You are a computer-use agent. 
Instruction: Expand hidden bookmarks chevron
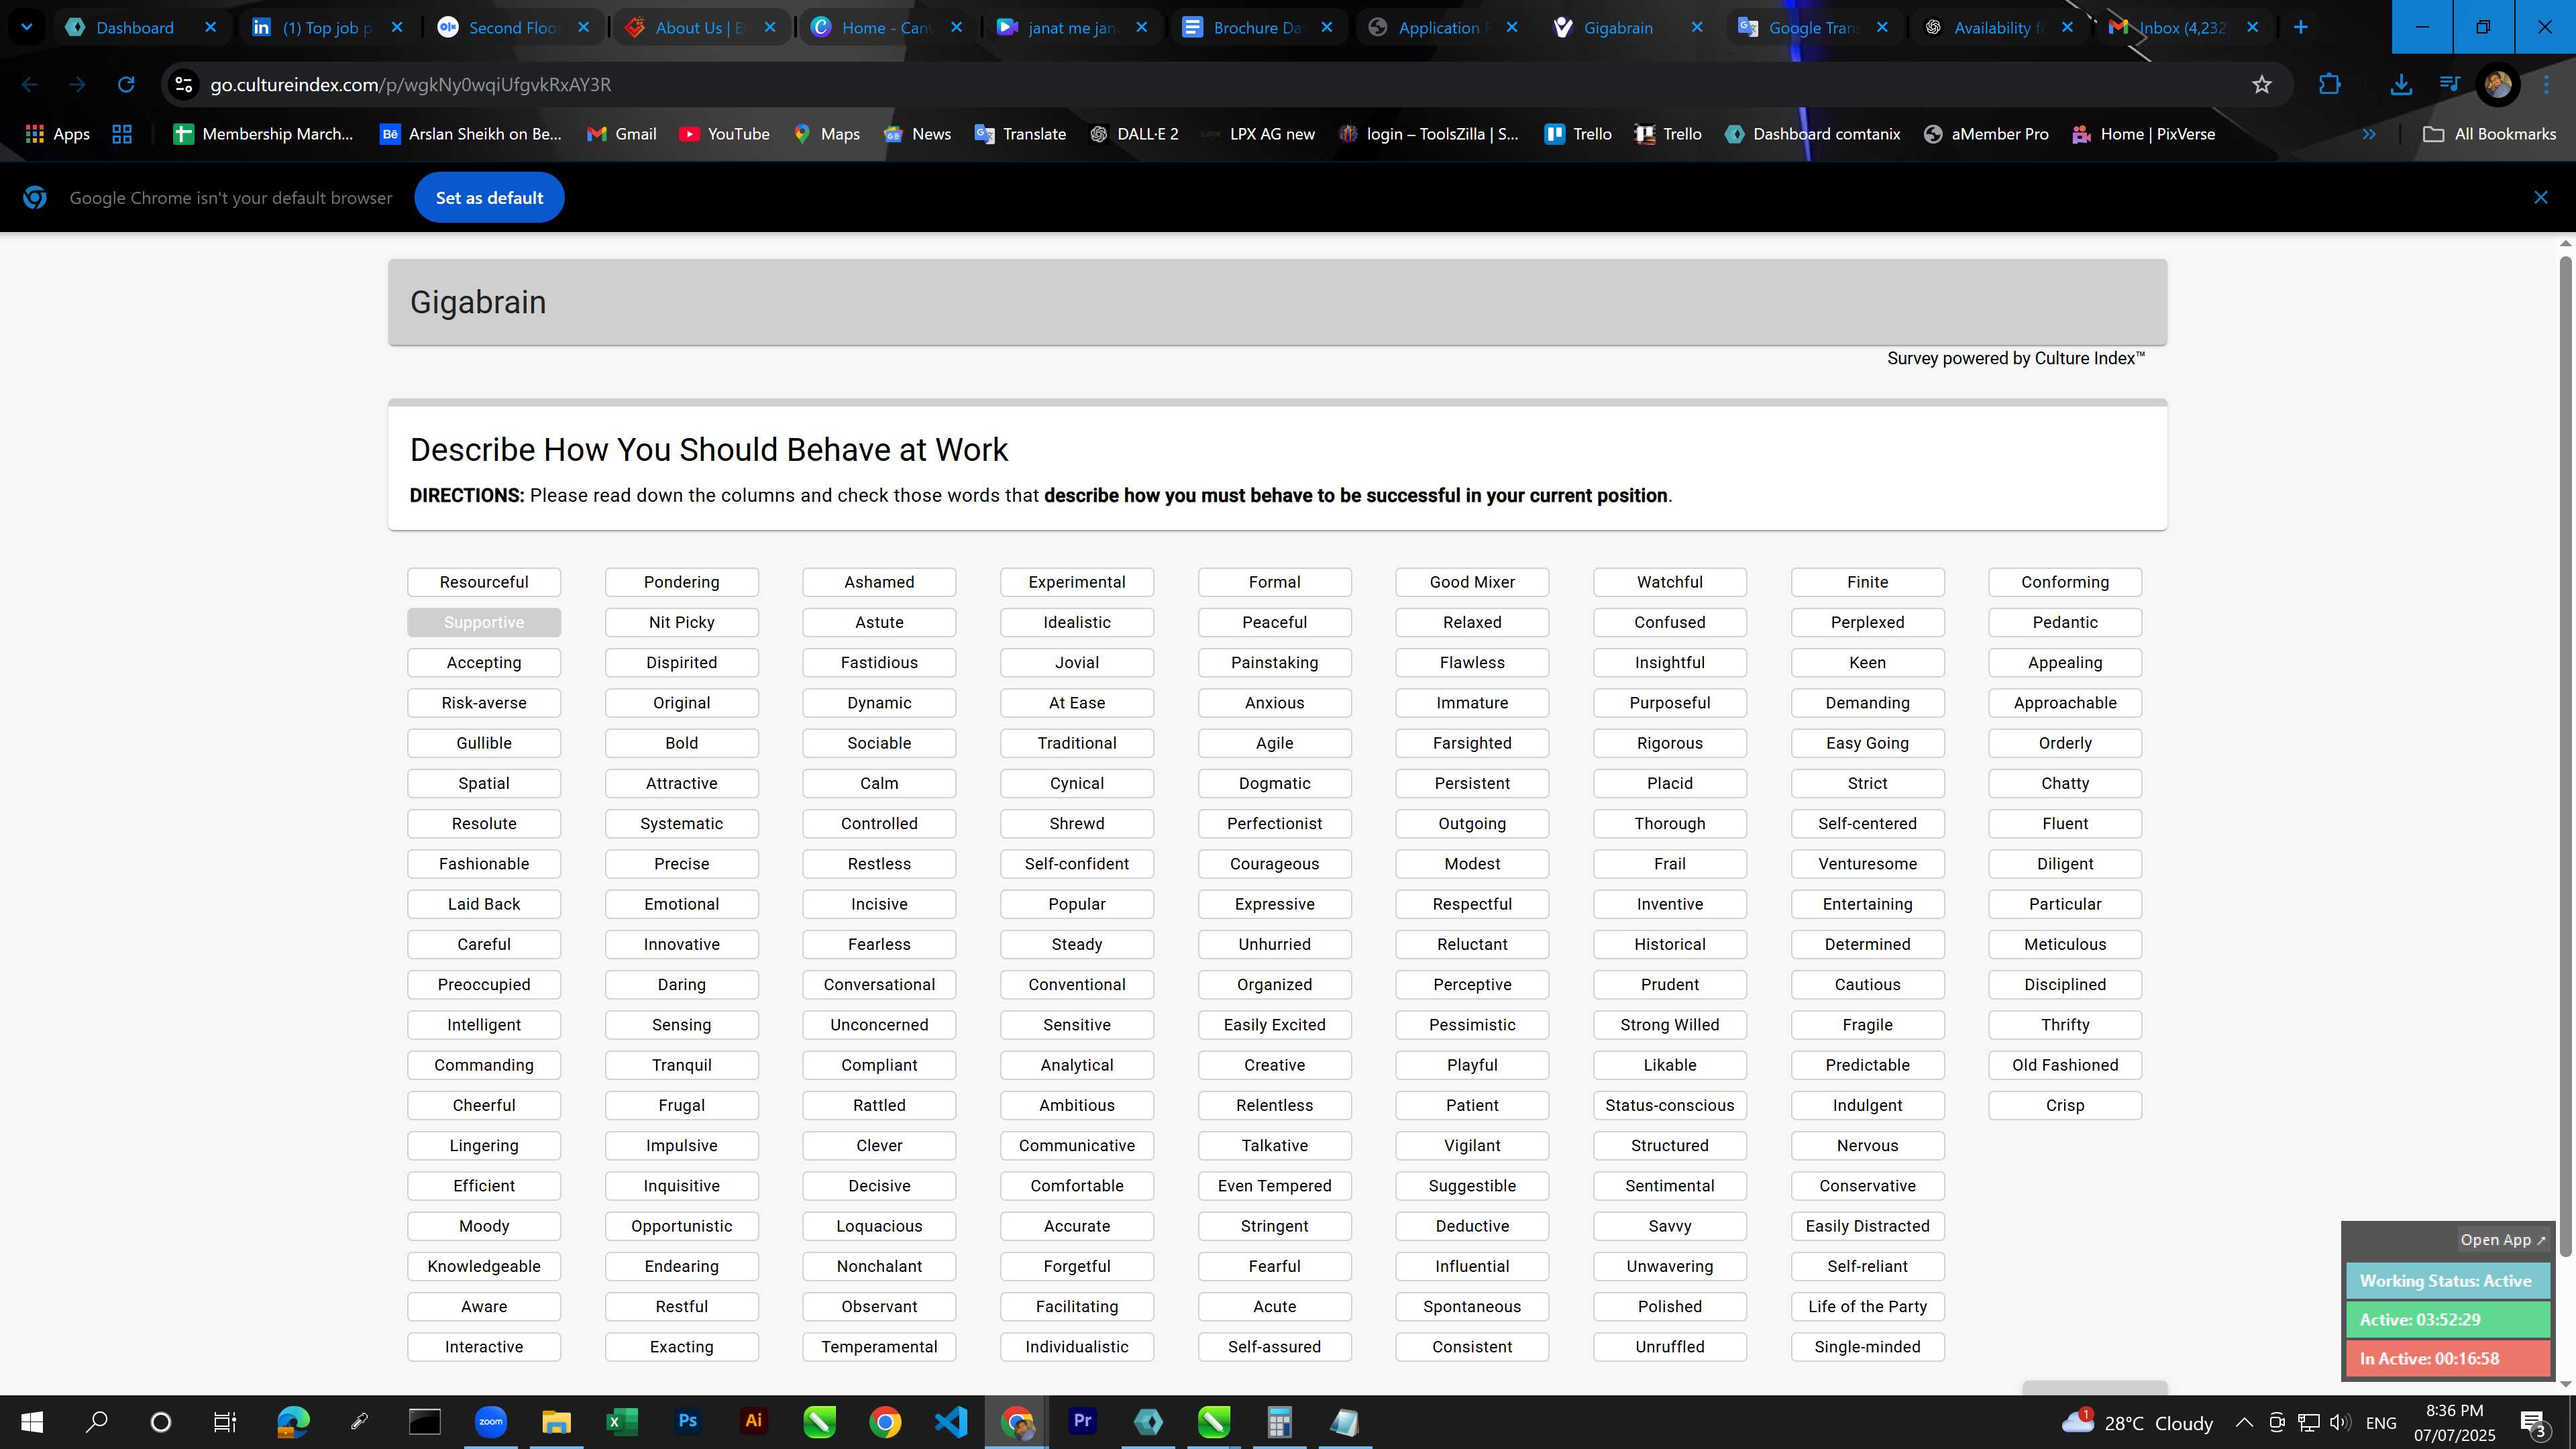2369,134
